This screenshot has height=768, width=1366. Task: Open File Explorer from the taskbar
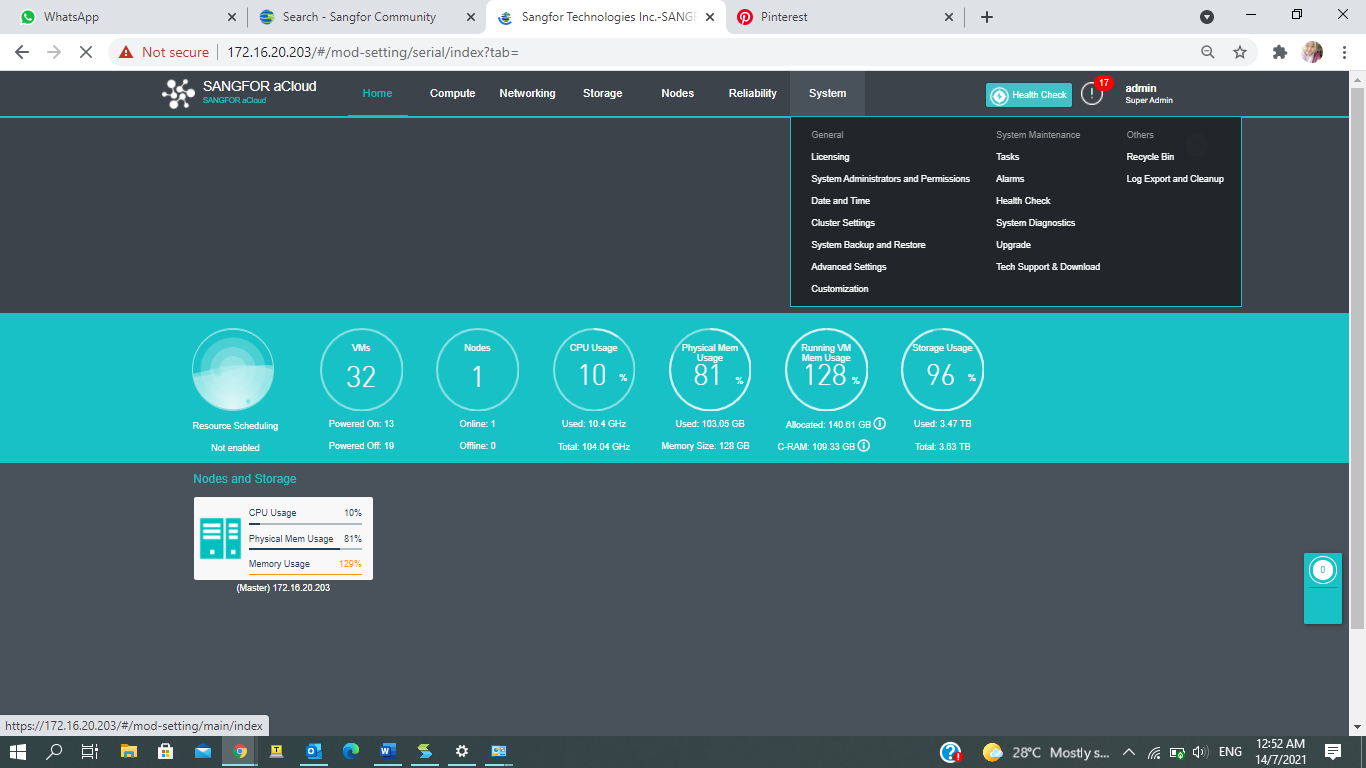point(129,751)
